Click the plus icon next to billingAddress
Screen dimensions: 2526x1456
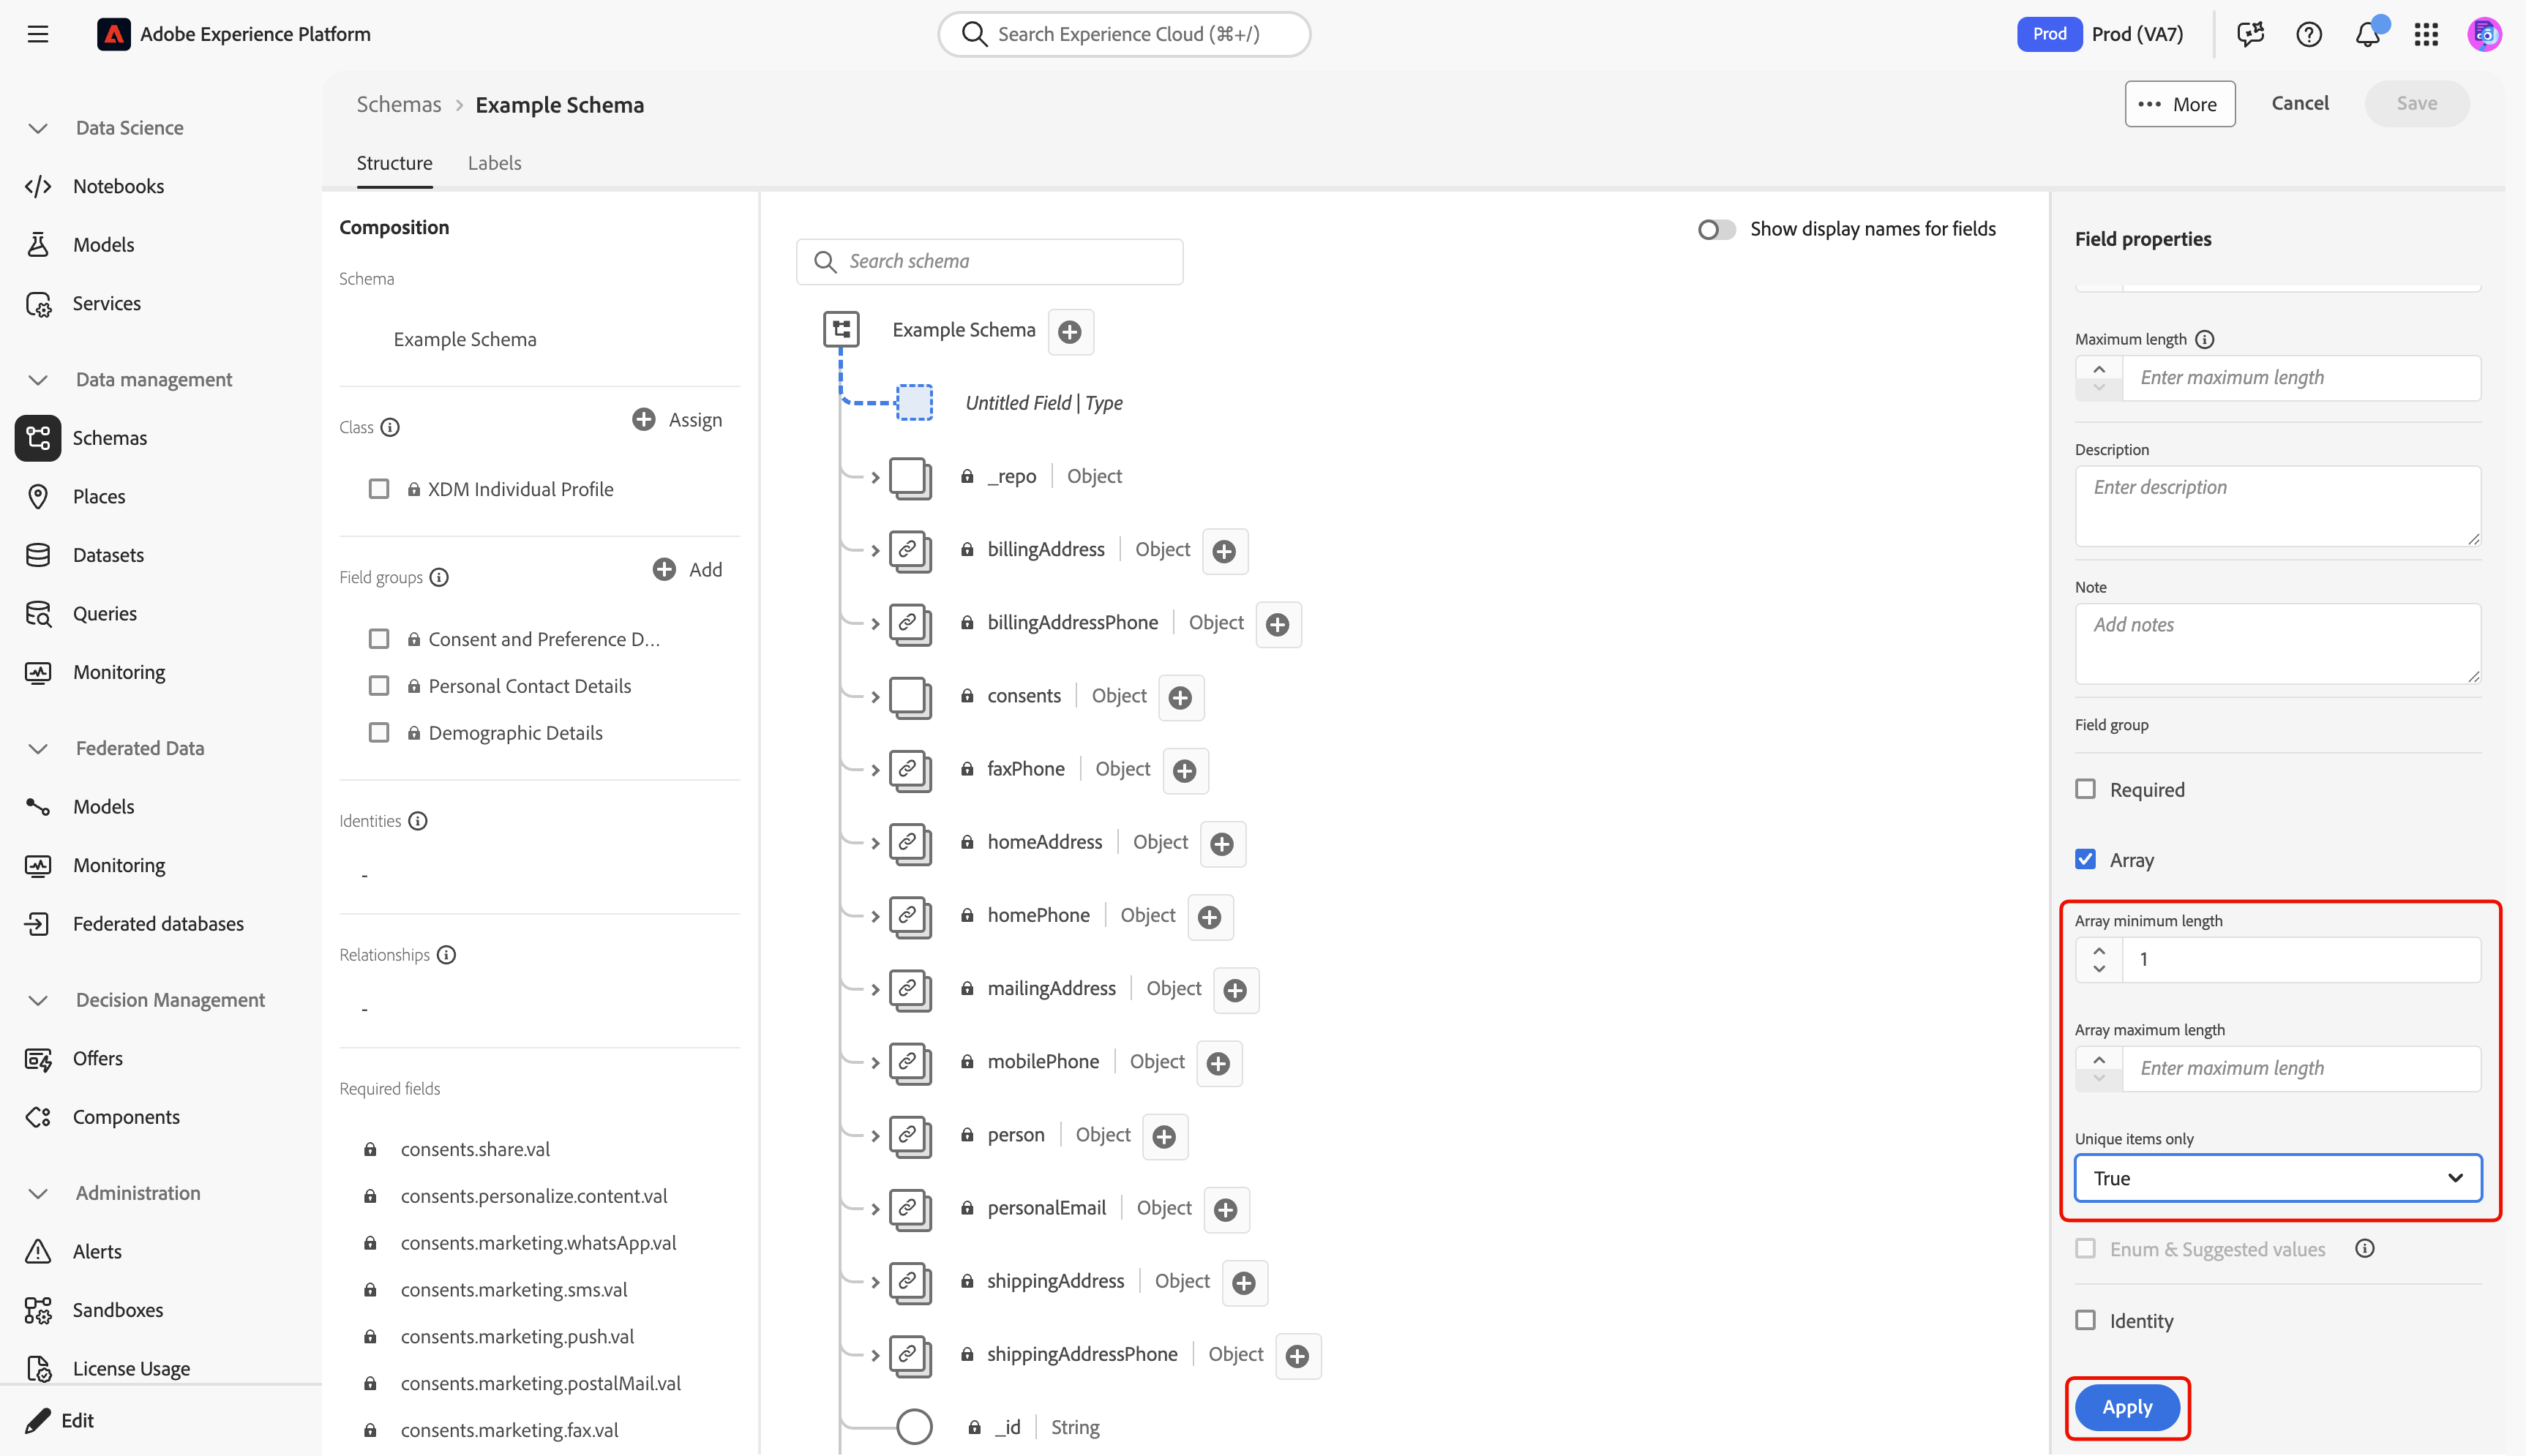tap(1224, 551)
